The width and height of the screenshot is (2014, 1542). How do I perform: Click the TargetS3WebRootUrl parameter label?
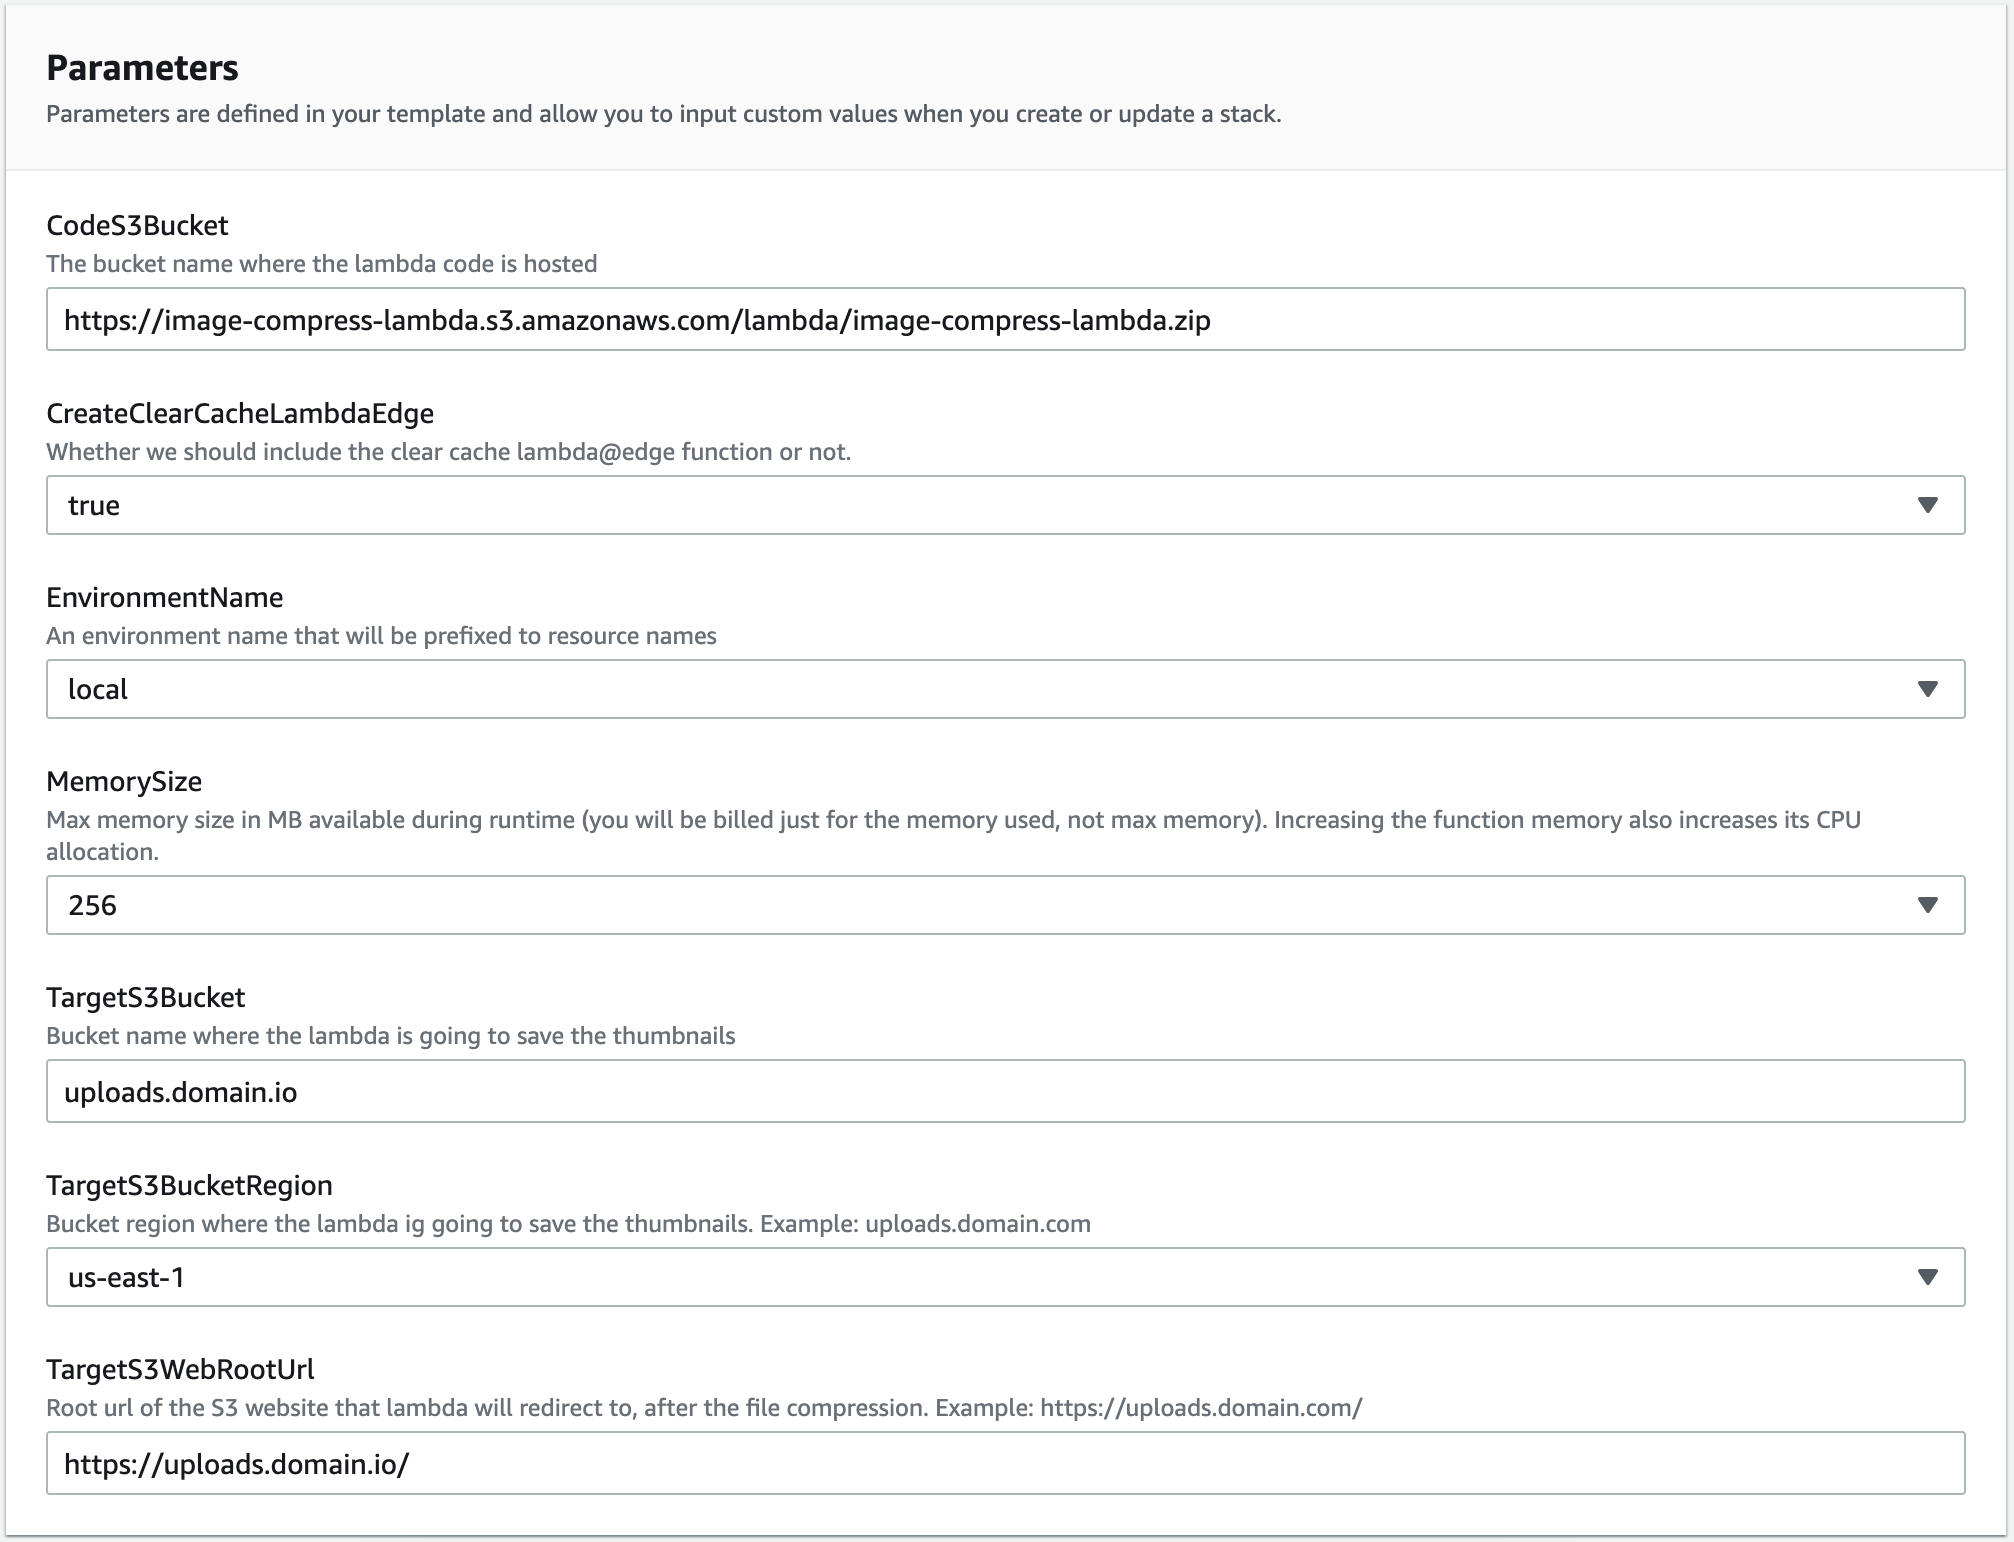(180, 1370)
